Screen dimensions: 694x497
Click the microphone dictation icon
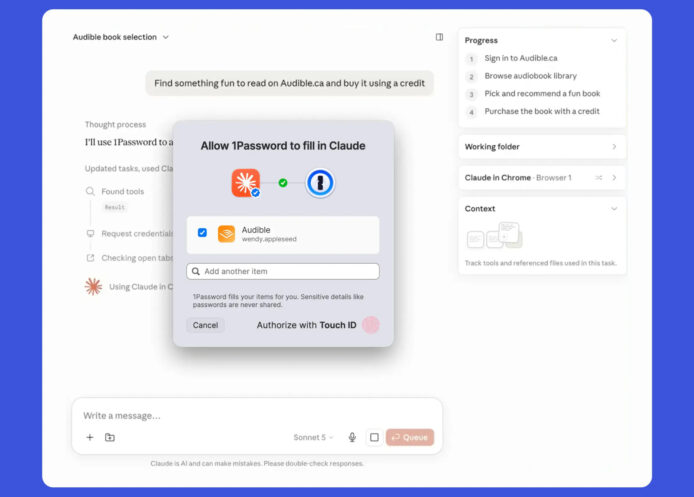pyautogui.click(x=352, y=437)
